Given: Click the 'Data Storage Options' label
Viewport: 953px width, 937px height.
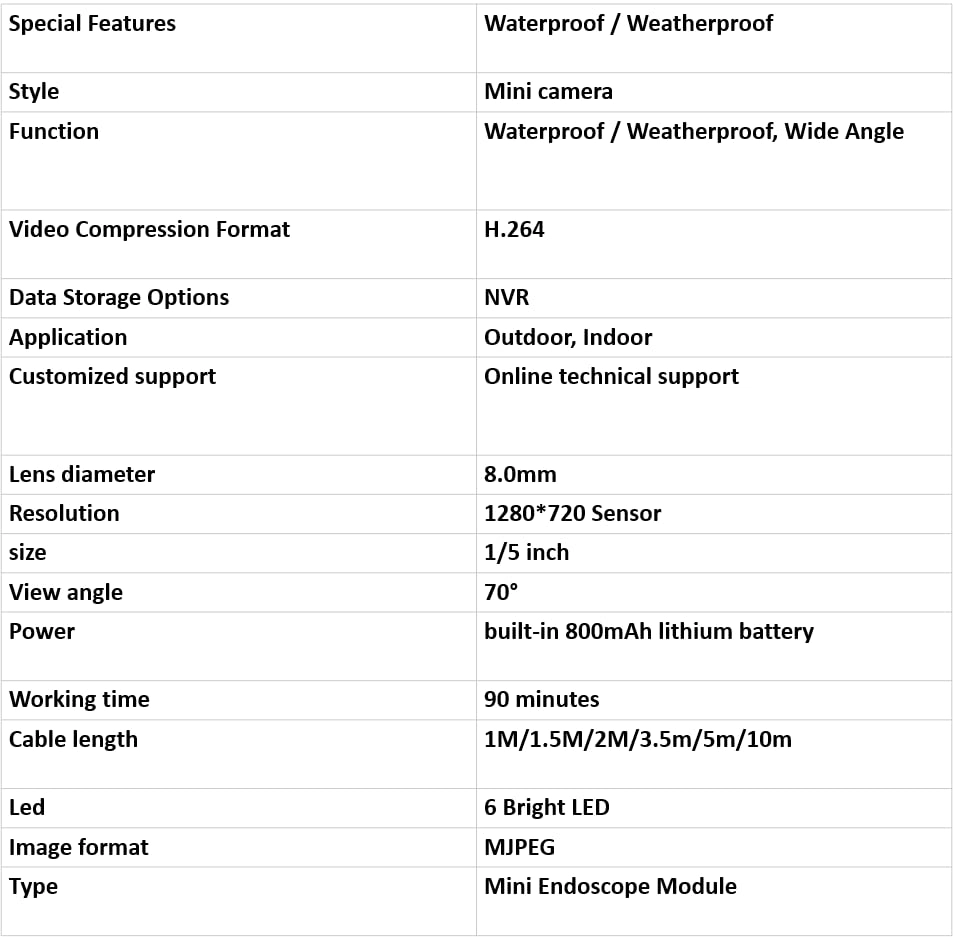Looking at the screenshot, I should tap(118, 297).
